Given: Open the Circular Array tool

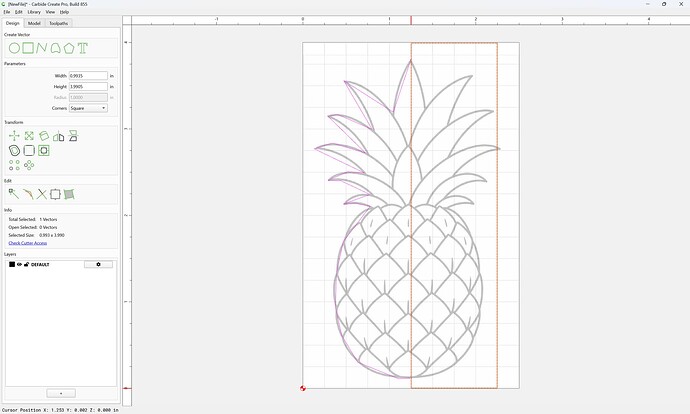Looking at the screenshot, I should tap(29, 165).
